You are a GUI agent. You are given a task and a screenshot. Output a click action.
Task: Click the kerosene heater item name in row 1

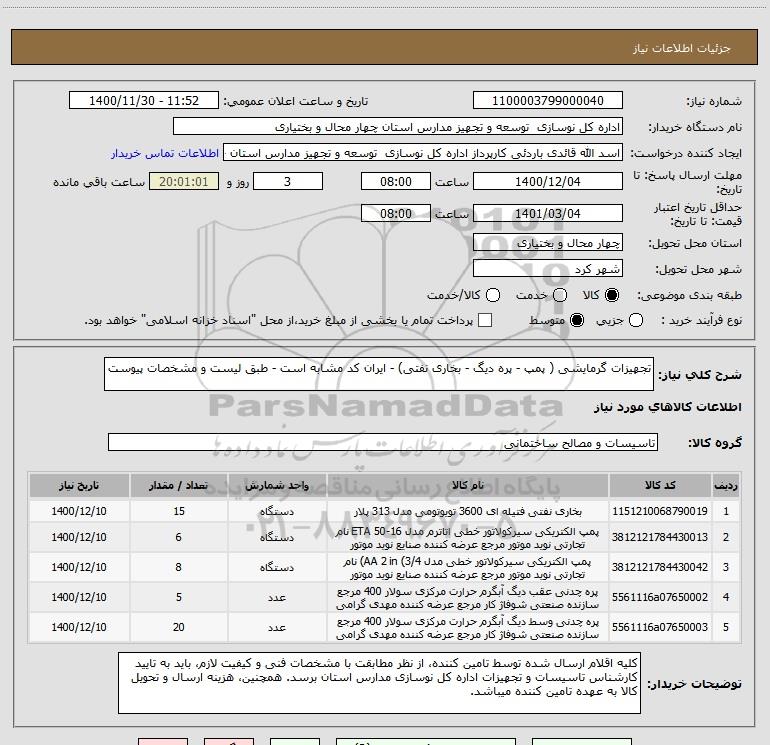(468, 511)
